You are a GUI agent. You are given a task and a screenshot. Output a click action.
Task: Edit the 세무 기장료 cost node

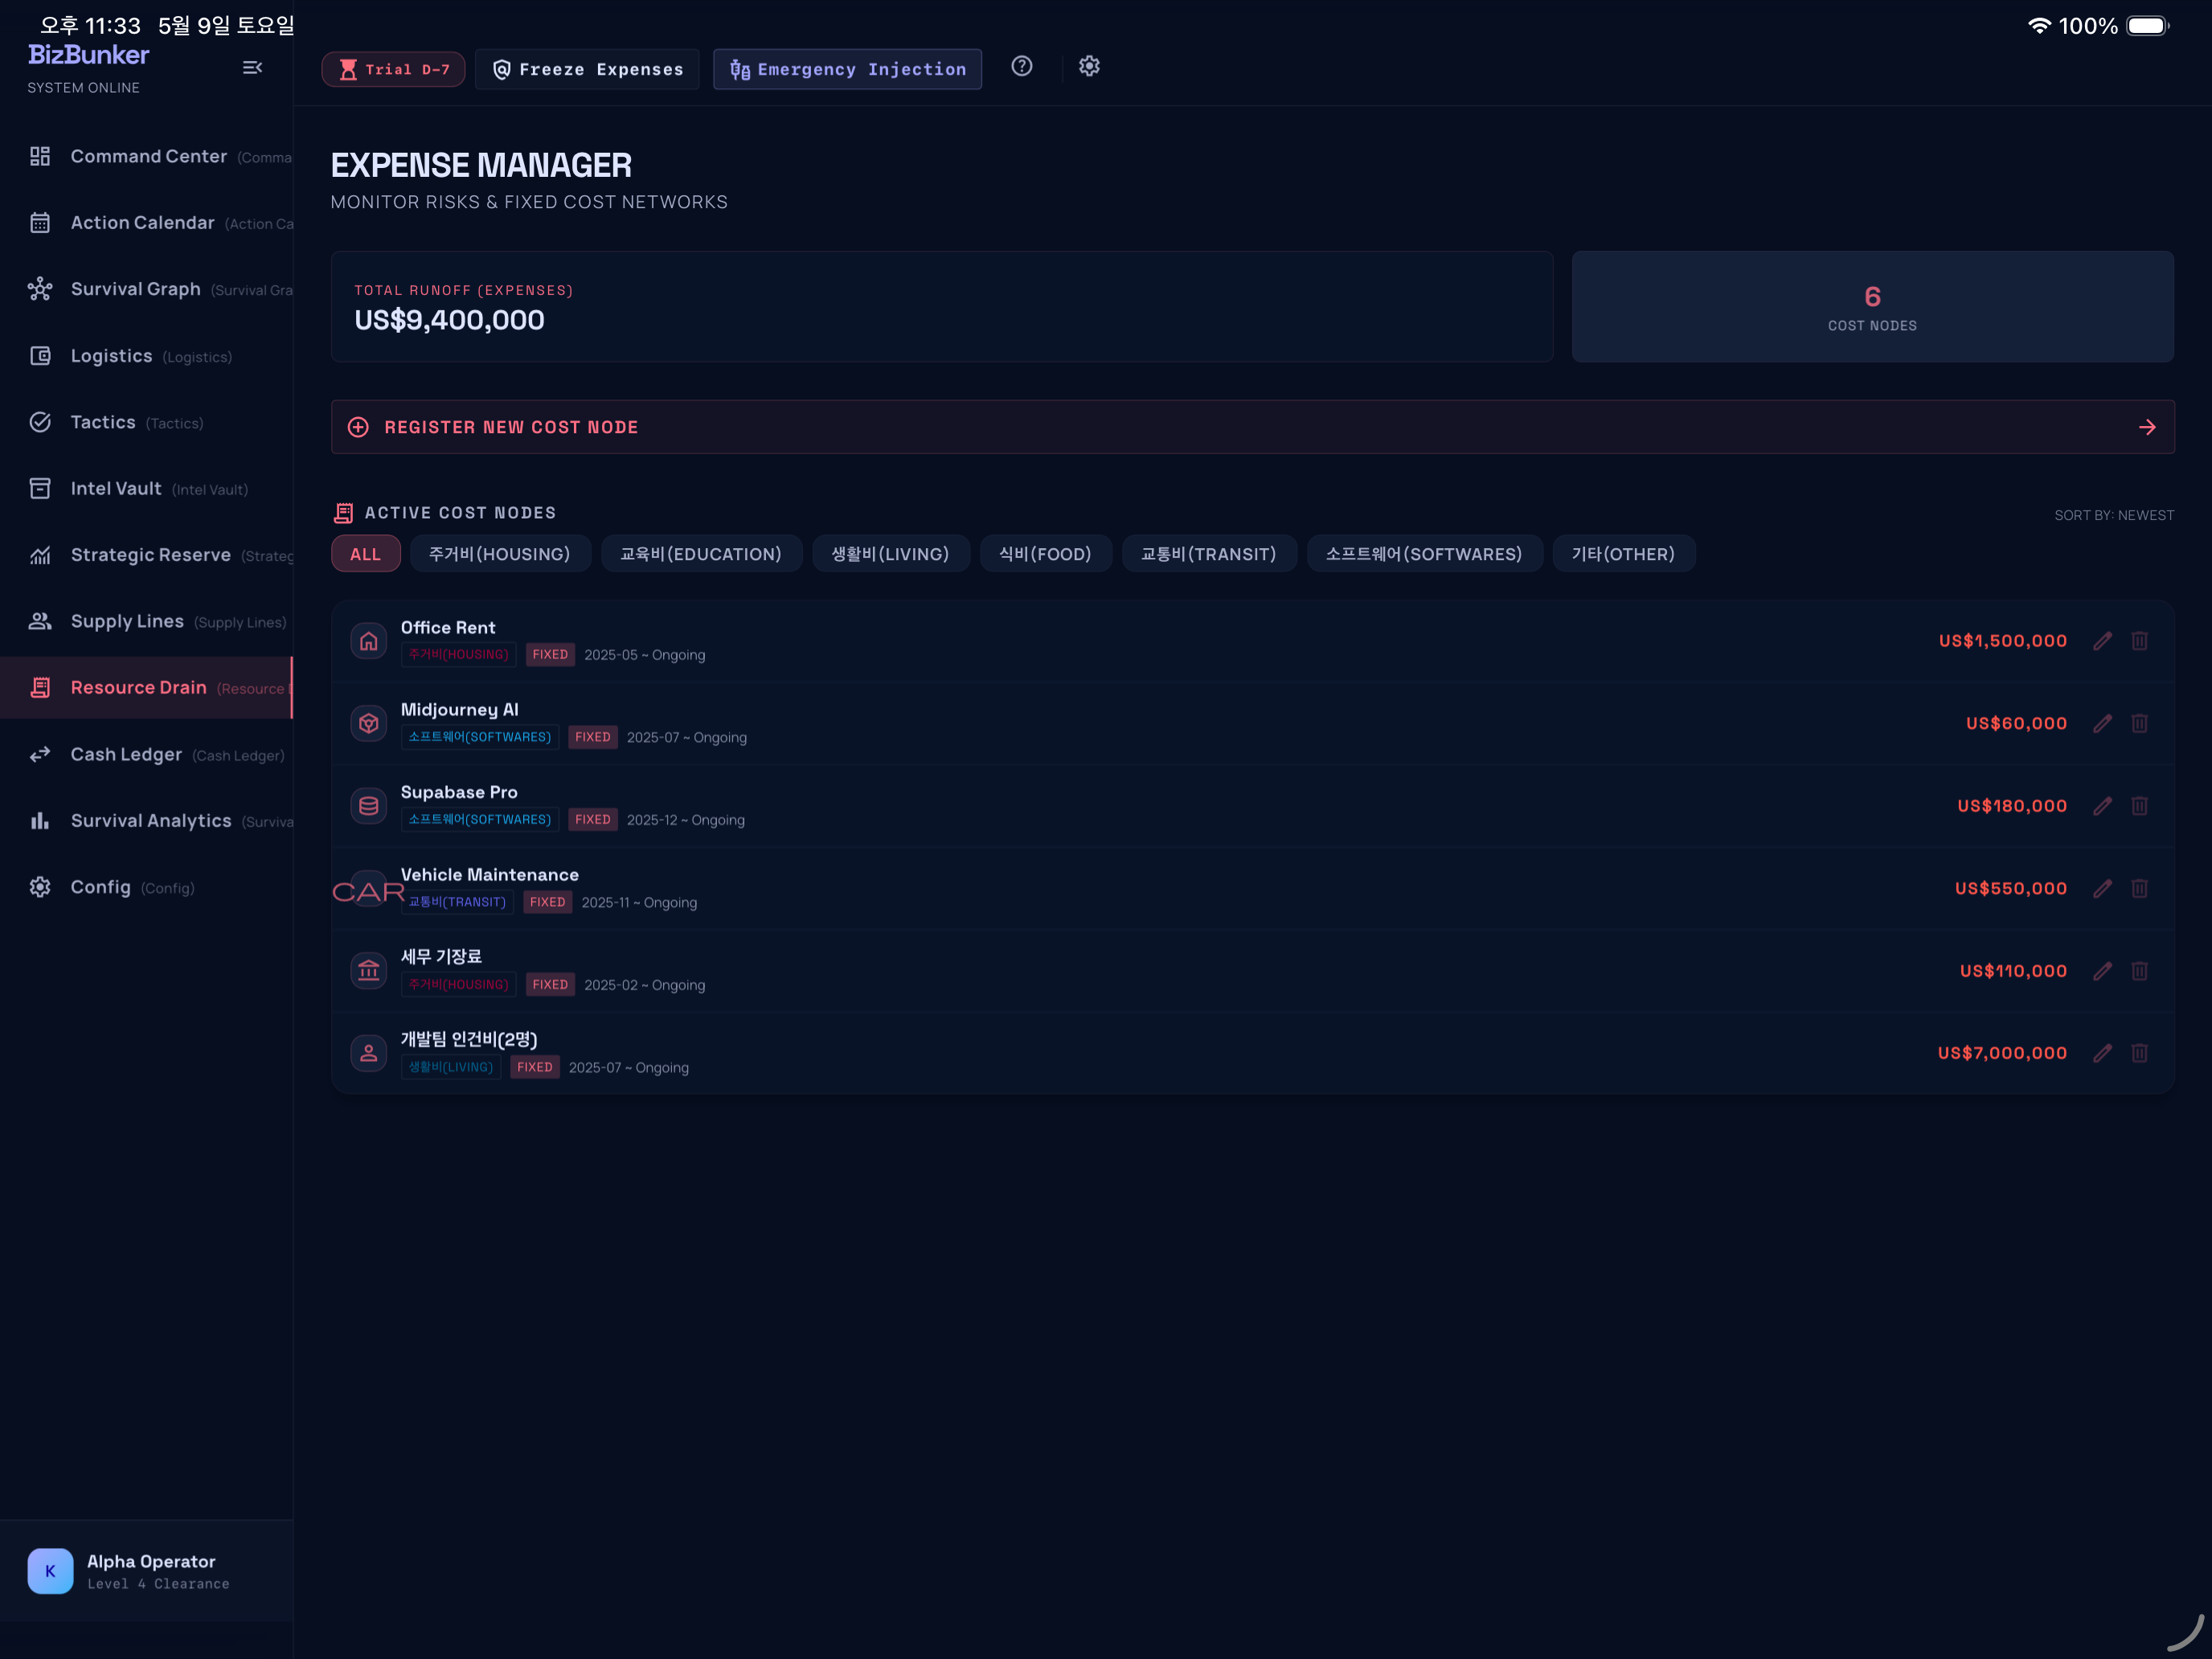pyautogui.click(x=2102, y=971)
